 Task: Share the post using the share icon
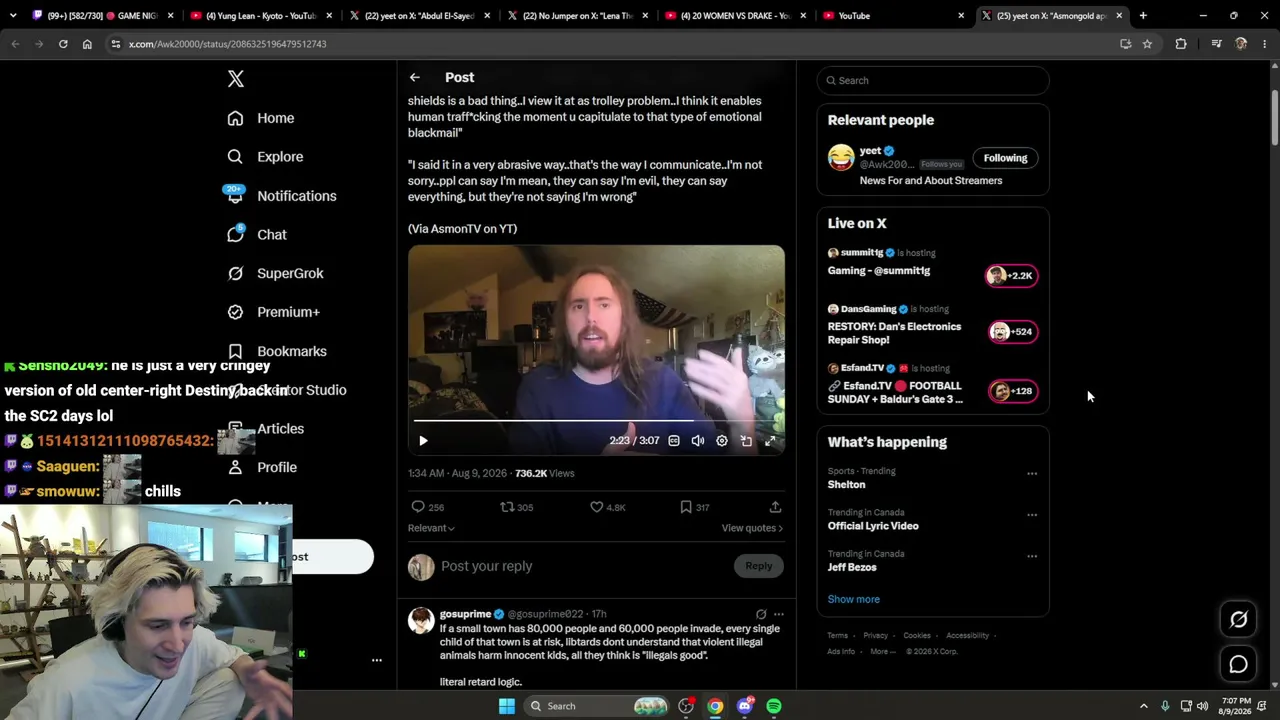tap(775, 507)
